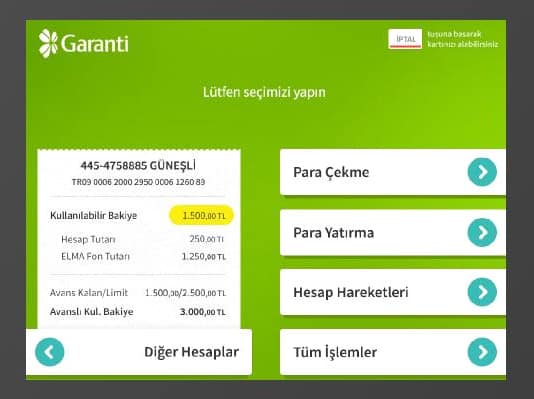534x399 pixels.
Task: Click the yellow highlighted 1.500,00 TL balance
Action: click(201, 216)
